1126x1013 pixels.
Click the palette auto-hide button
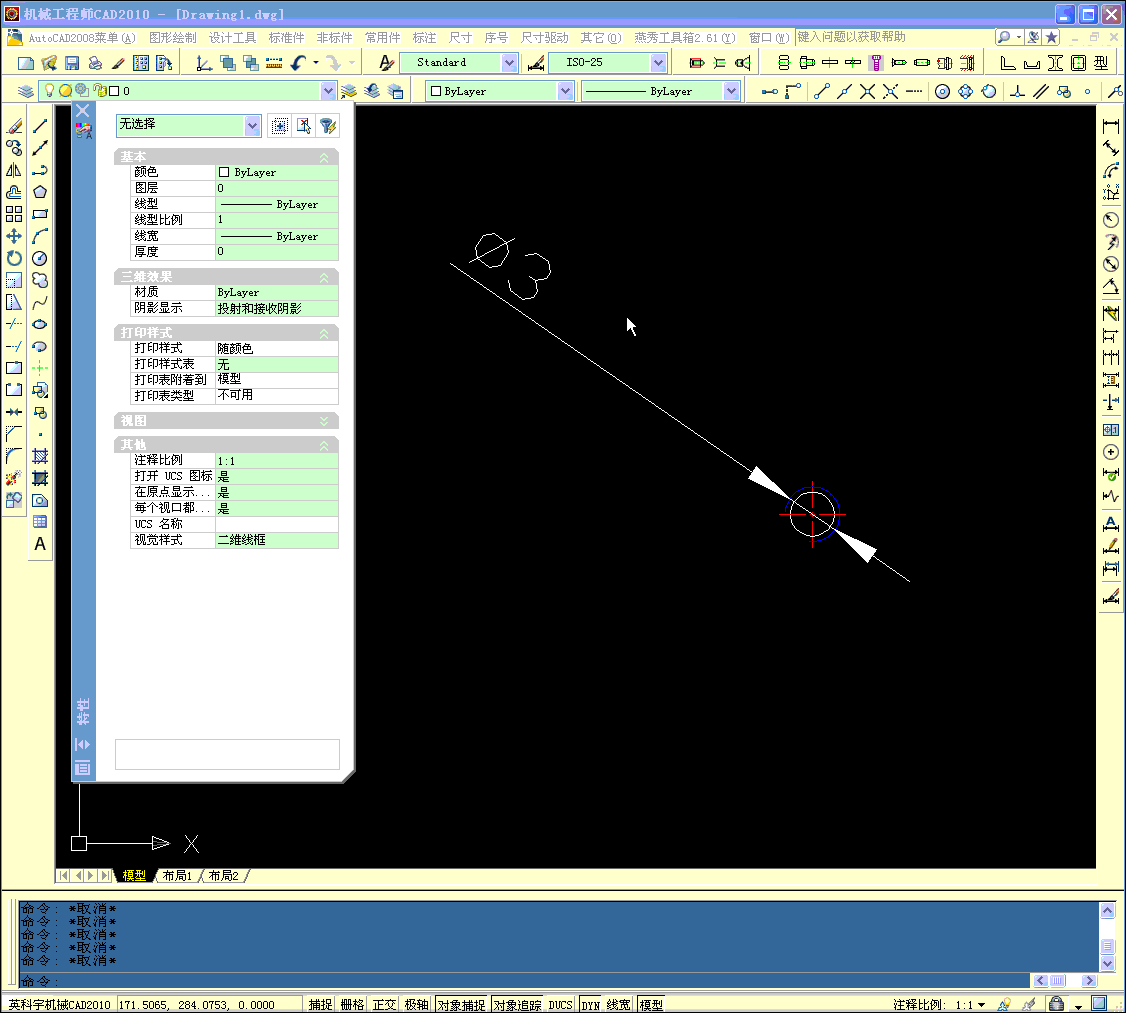click(x=83, y=744)
